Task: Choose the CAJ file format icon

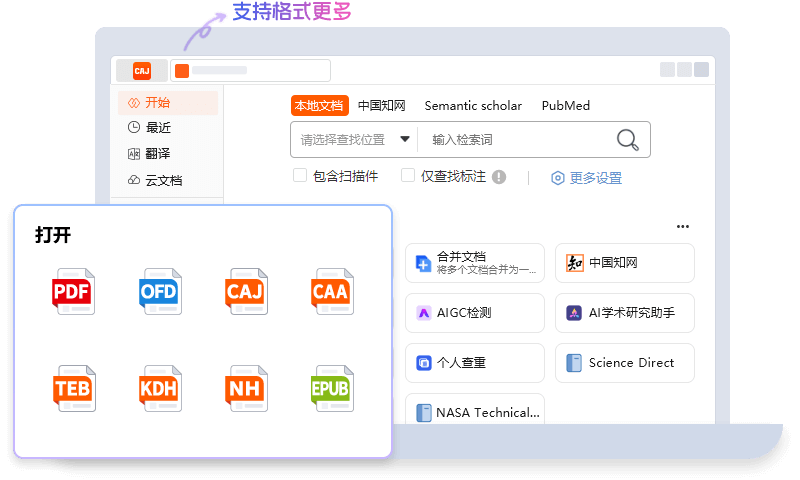Action: 246,291
